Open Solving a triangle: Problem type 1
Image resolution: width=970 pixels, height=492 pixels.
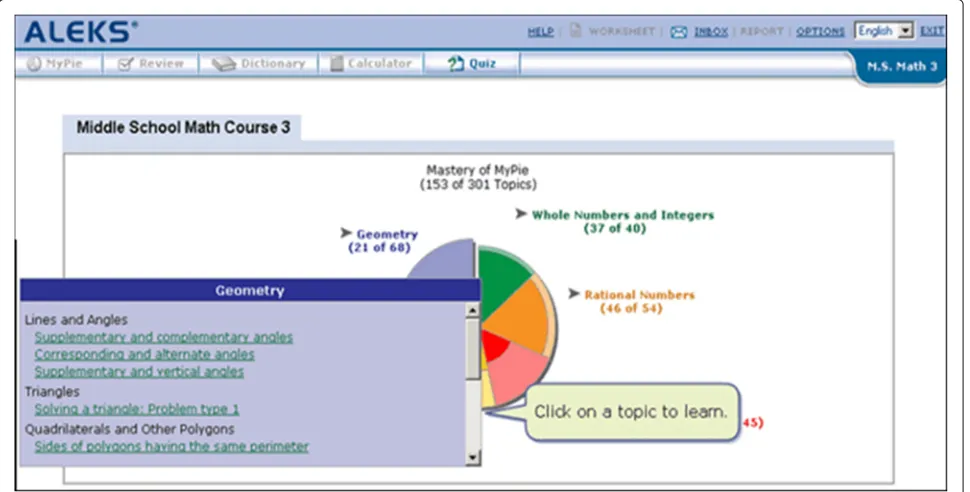click(137, 409)
